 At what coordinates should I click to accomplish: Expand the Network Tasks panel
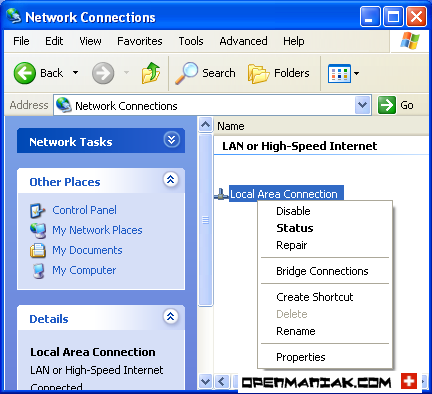click(172, 140)
